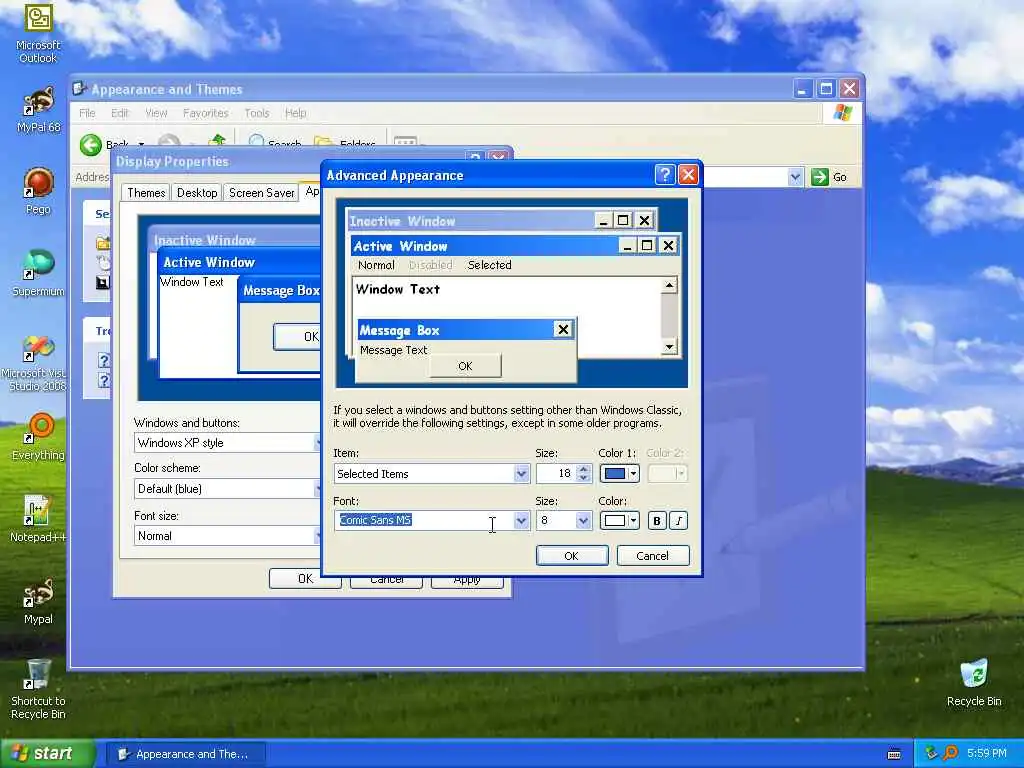1024x768 pixels.
Task: Open the Item dropdown showing Selected Items
Action: click(x=520, y=473)
